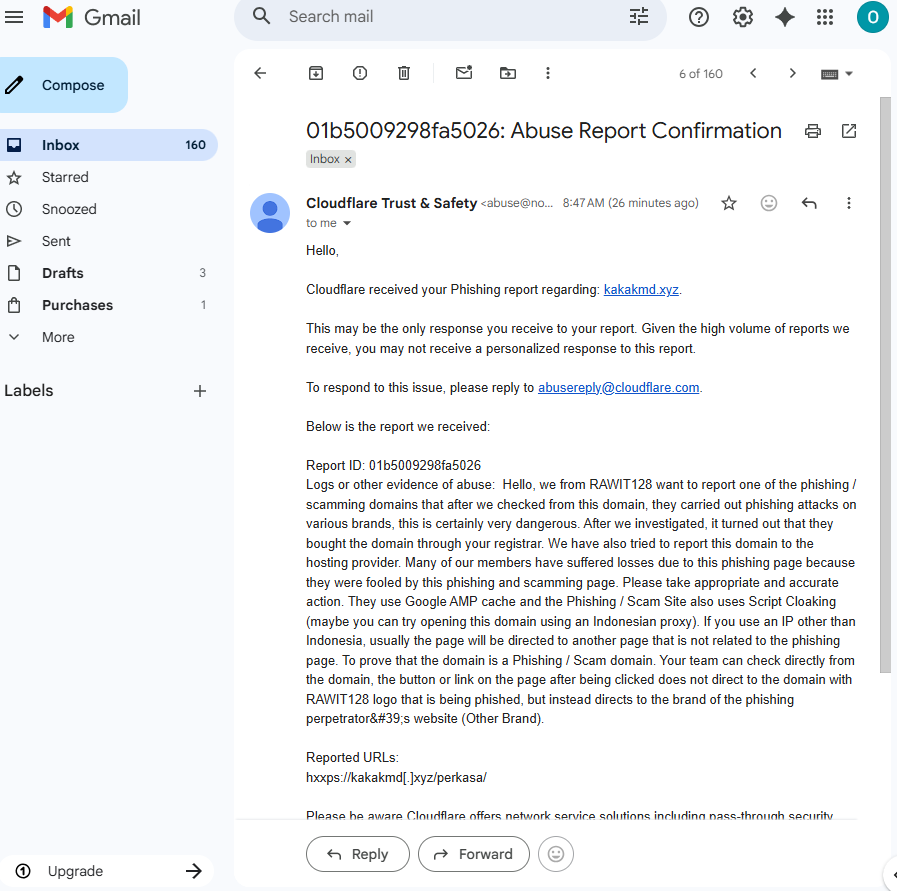Click the email vertical scrollbar

click(885, 384)
